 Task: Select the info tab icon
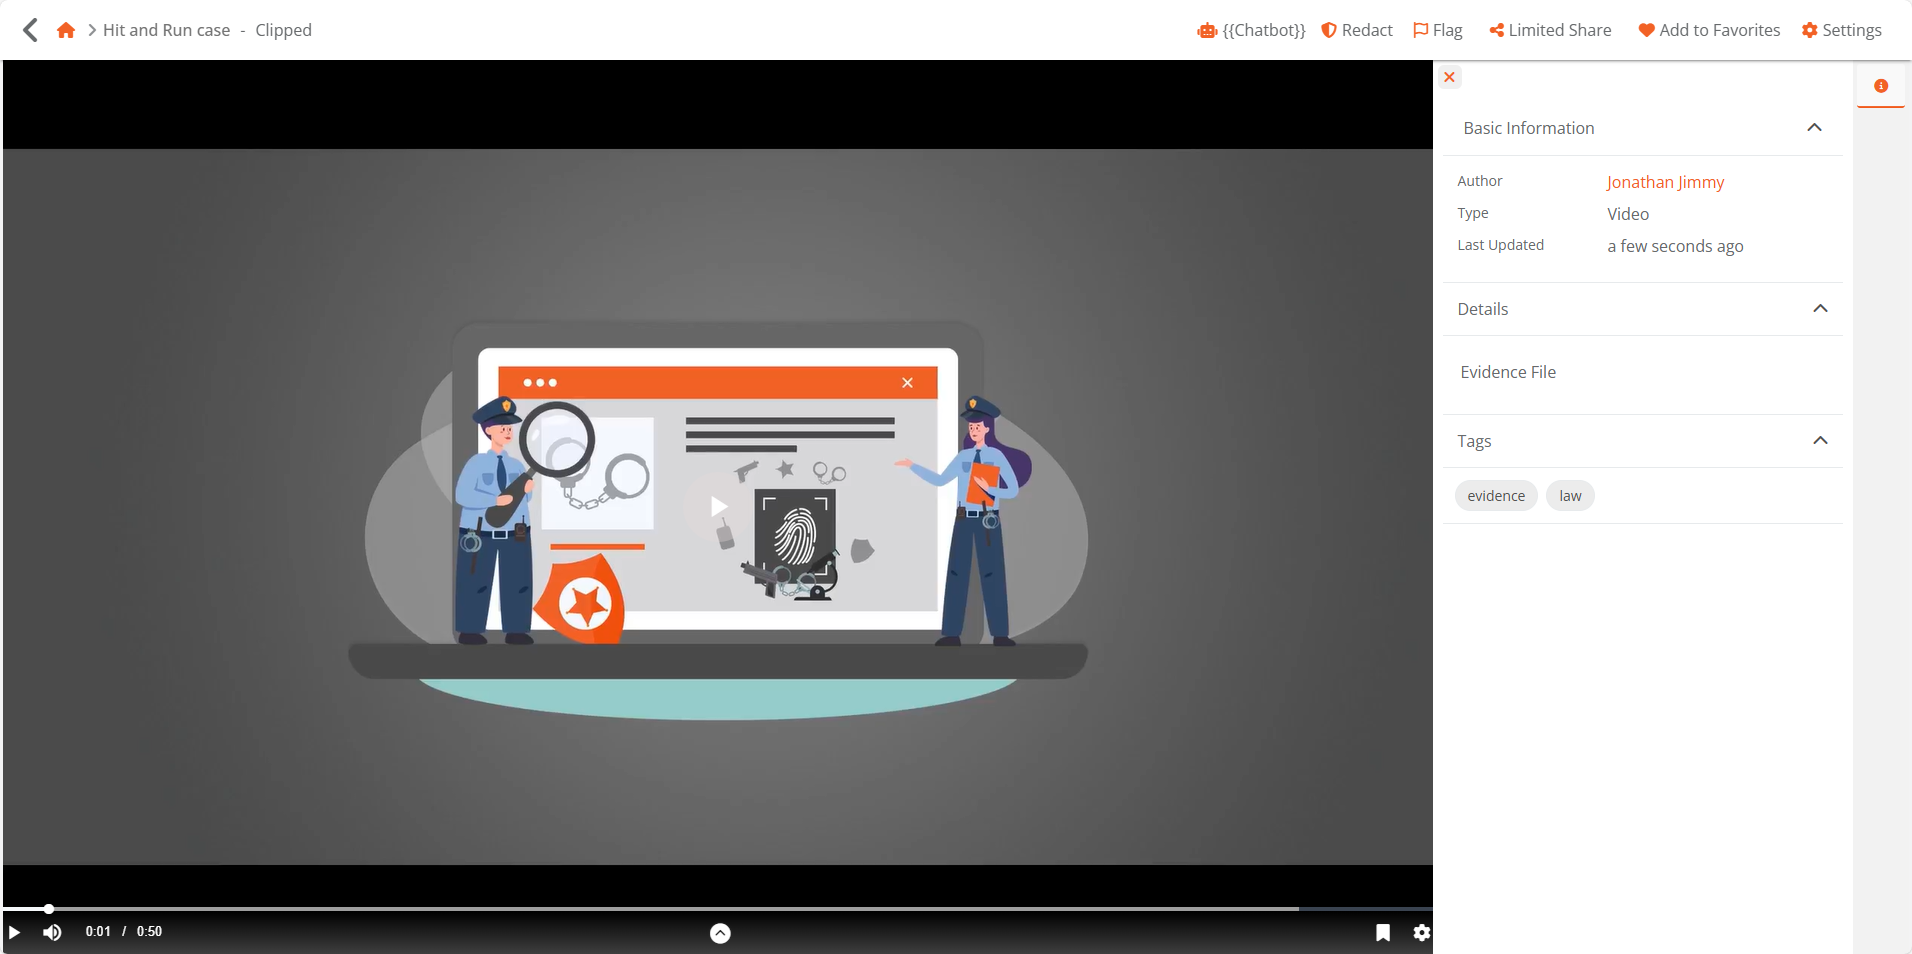[x=1880, y=86]
